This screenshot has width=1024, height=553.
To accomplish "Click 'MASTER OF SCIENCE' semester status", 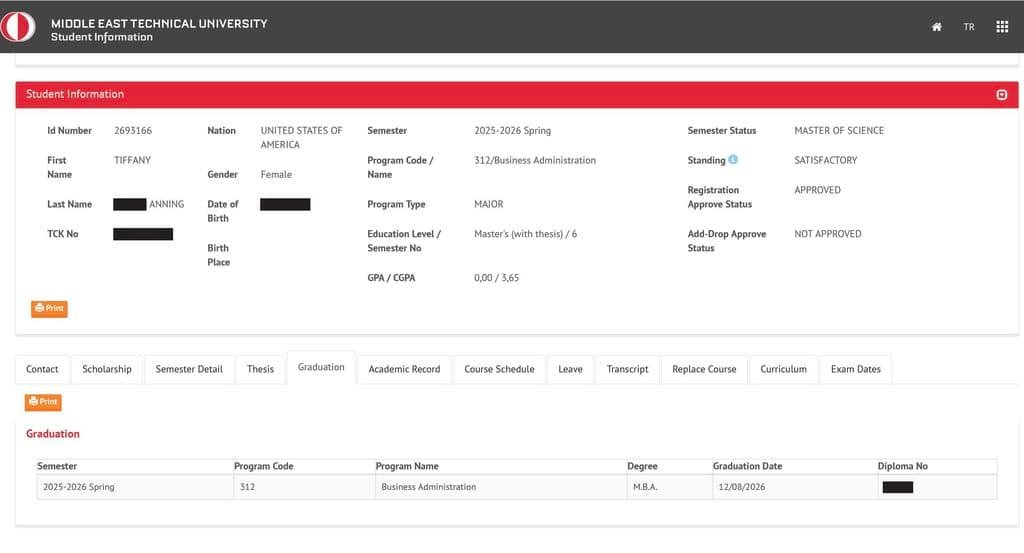I will [x=839, y=131].
